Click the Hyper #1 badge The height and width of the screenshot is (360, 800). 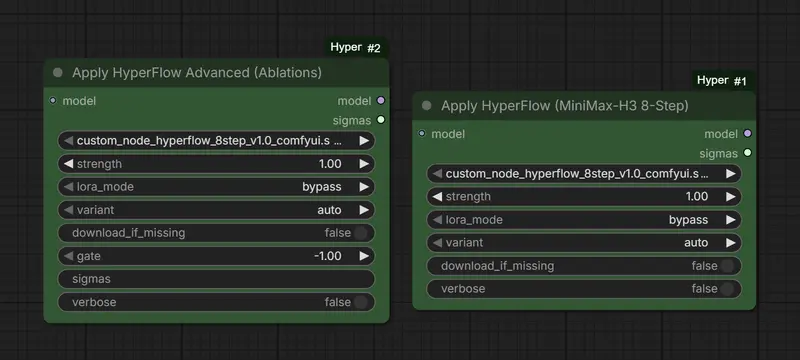(x=722, y=81)
